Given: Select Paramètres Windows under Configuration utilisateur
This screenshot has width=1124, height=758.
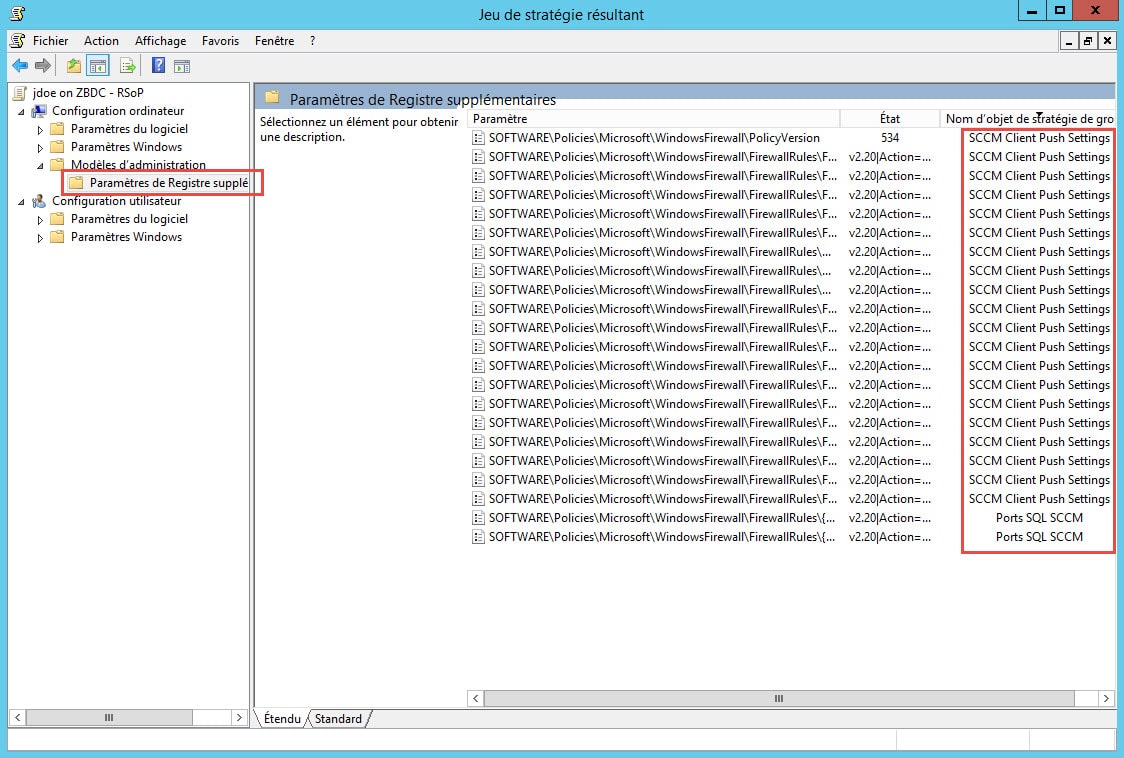Looking at the screenshot, I should [126, 237].
